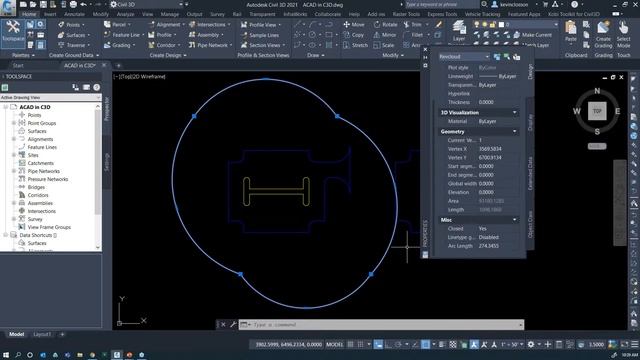Click the Parcel tool icon
640x360 pixels.
[107, 24]
